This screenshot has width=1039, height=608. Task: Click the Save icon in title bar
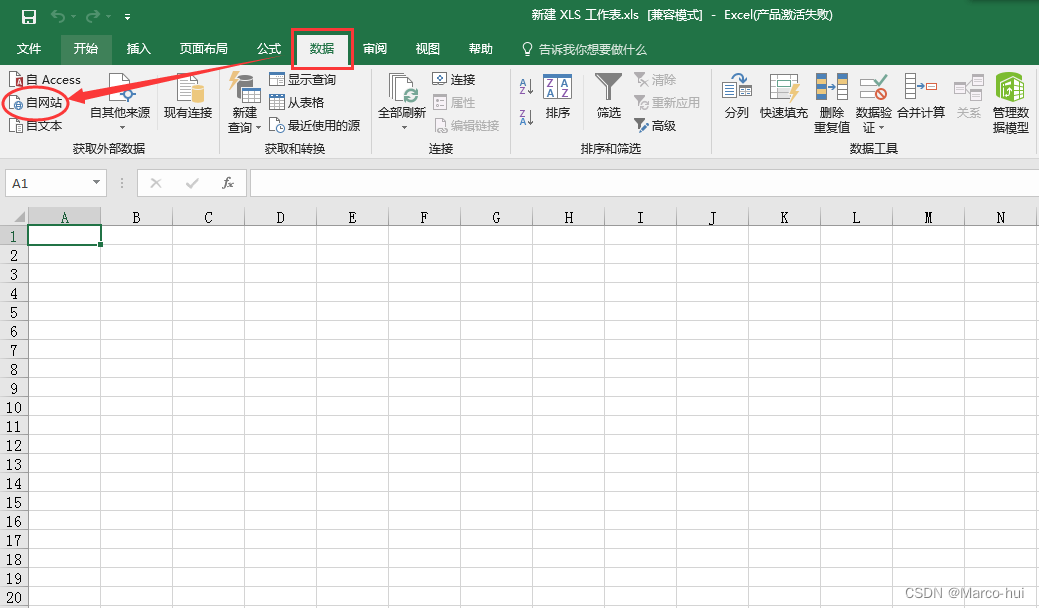(28, 17)
